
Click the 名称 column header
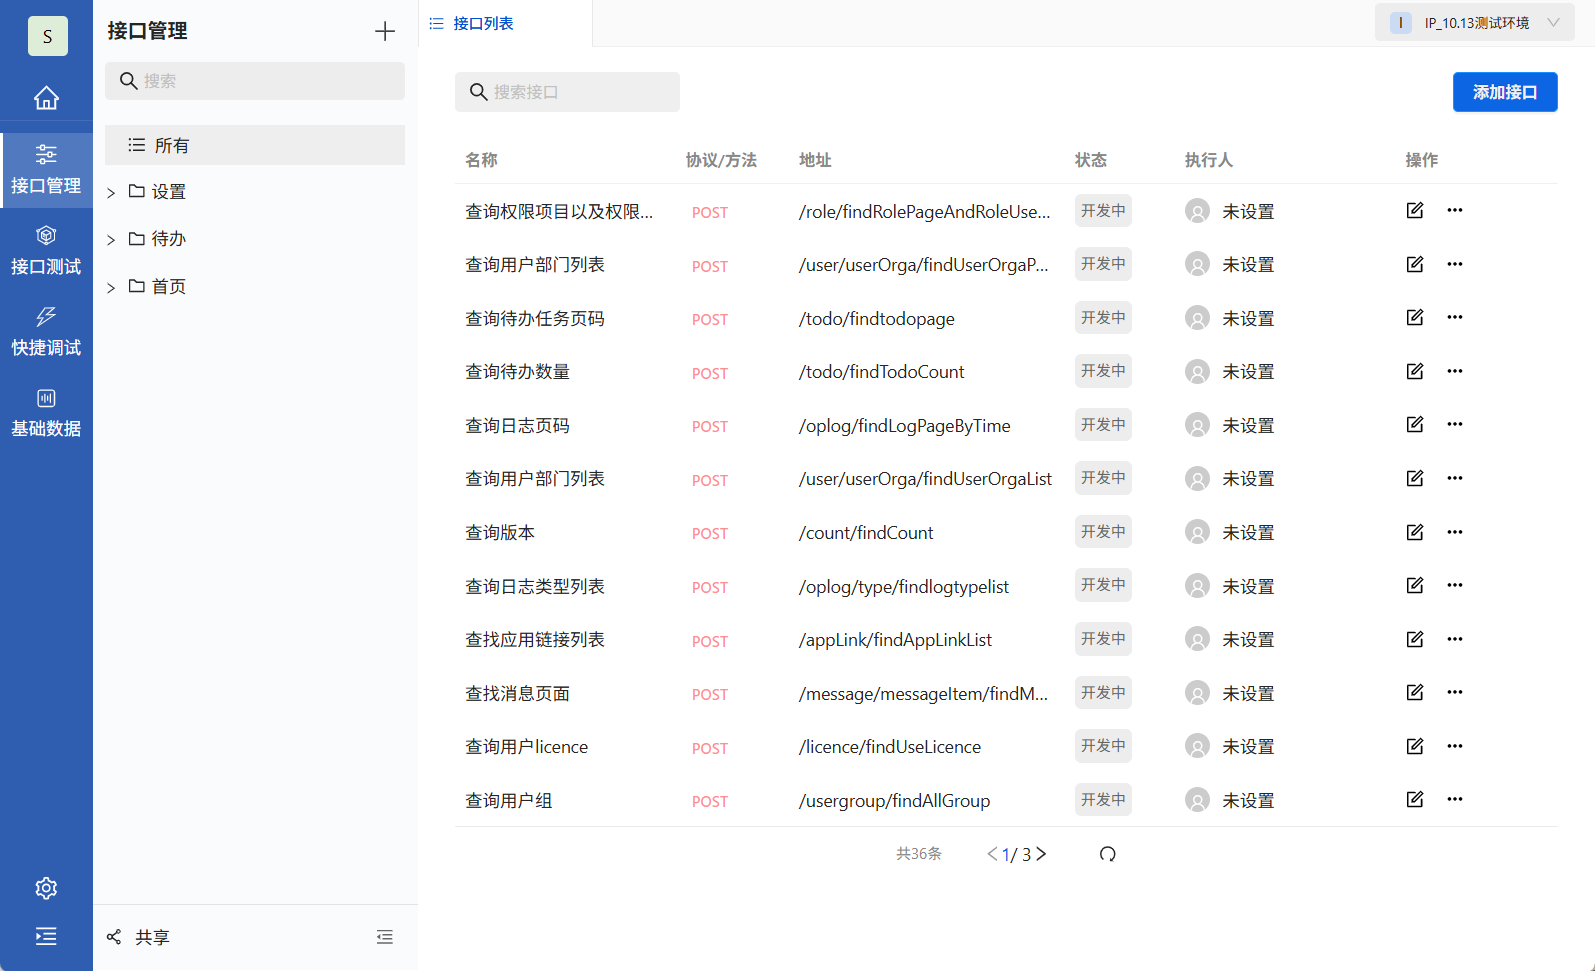[481, 160]
